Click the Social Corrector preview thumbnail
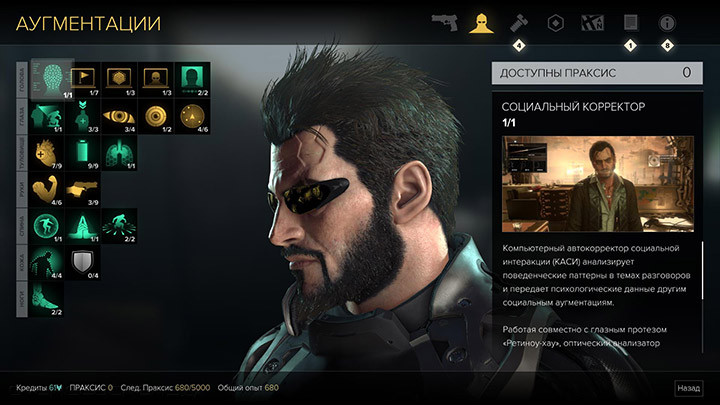 [597, 184]
